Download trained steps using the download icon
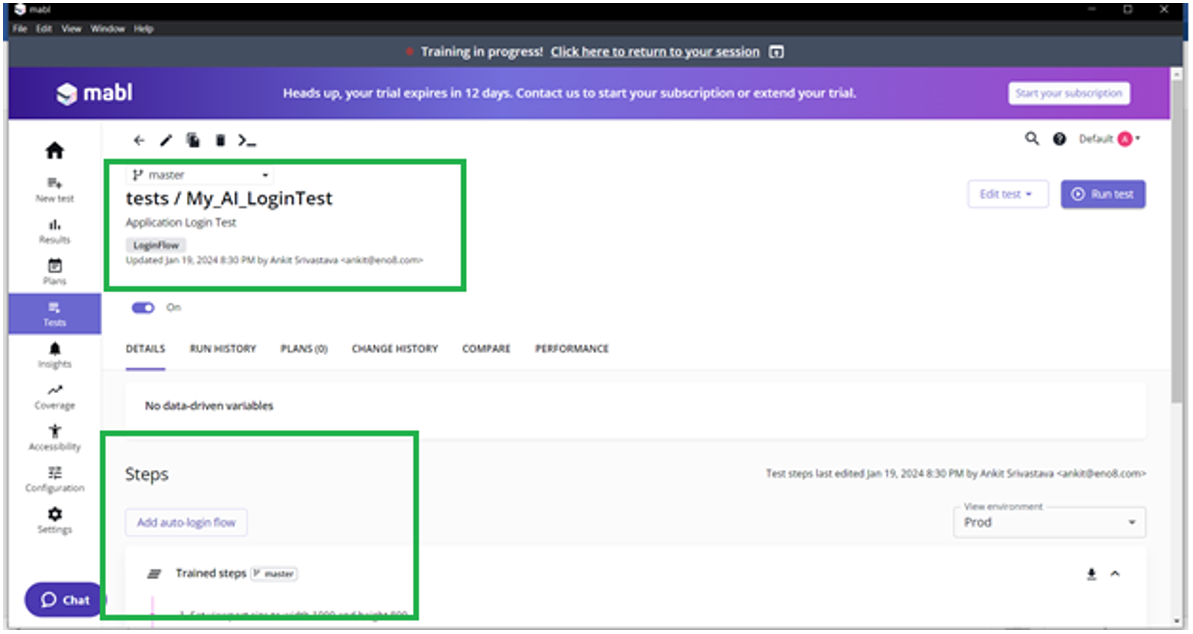This screenshot has width=1193, height=634. pyautogui.click(x=1091, y=574)
